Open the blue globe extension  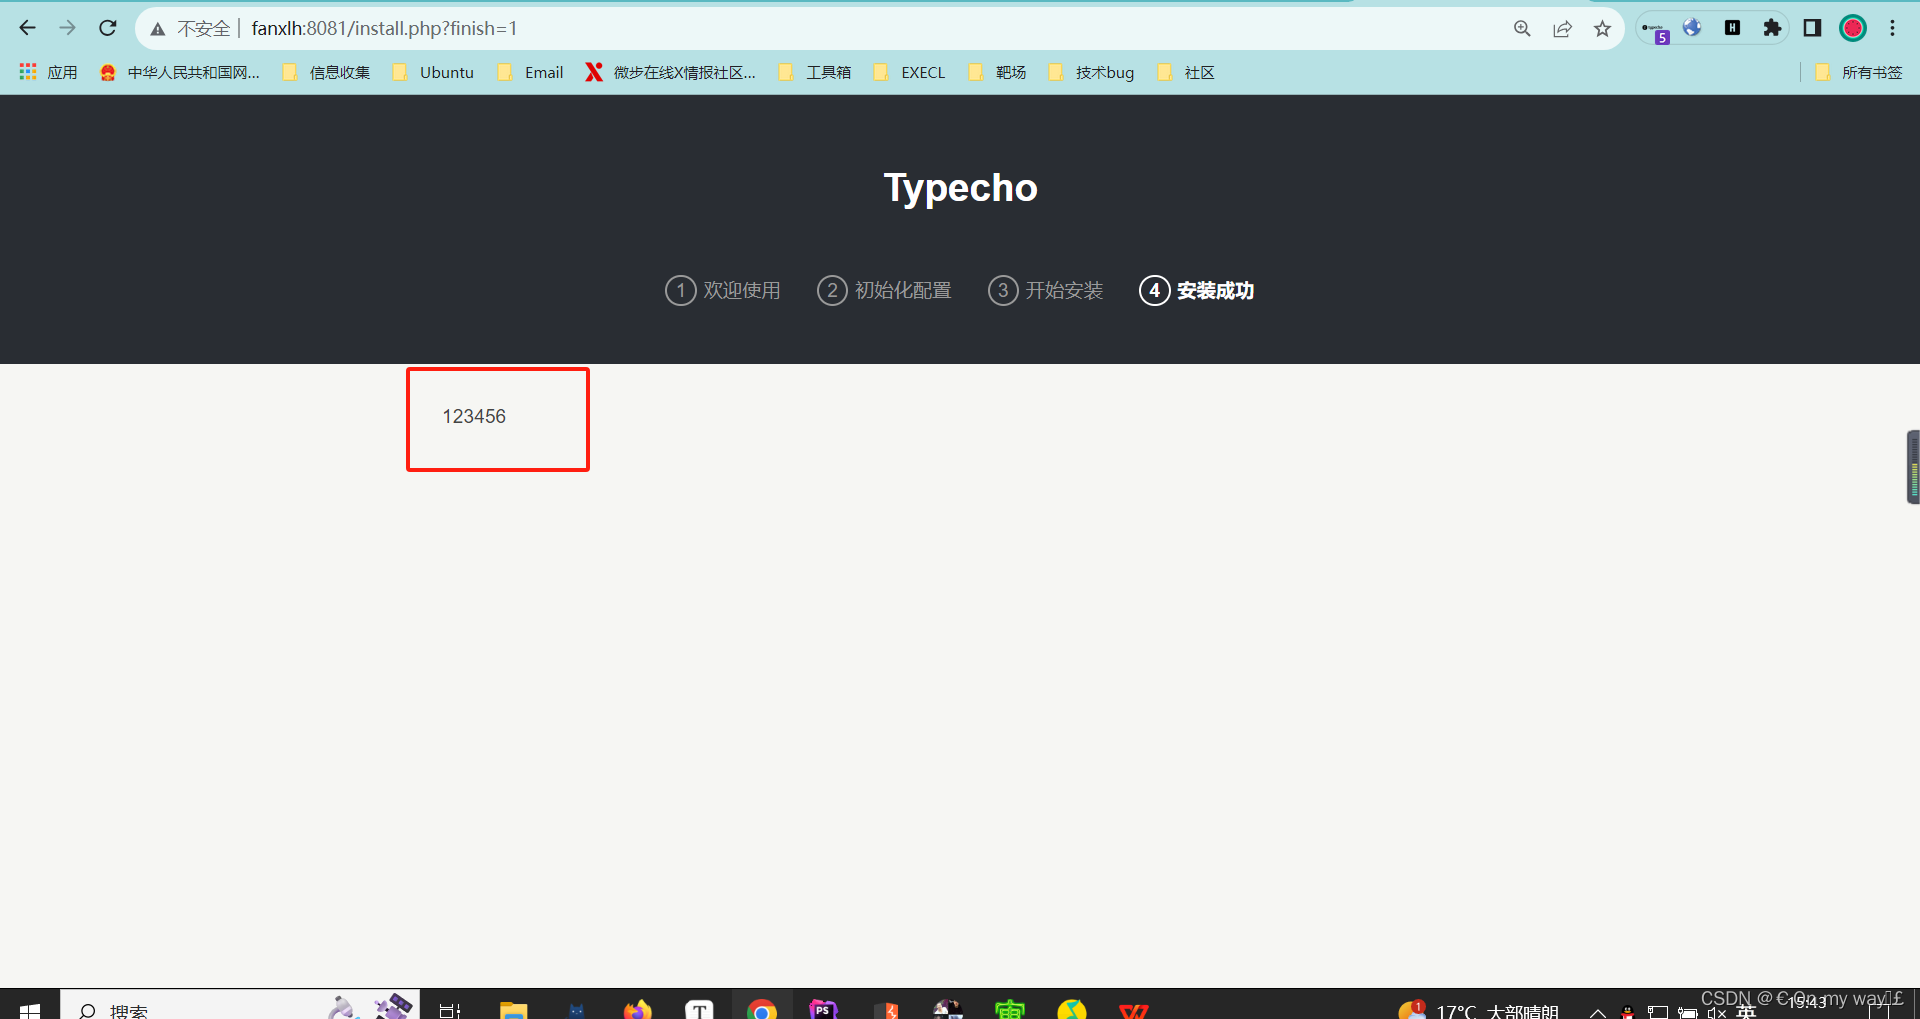pyautogui.click(x=1692, y=28)
